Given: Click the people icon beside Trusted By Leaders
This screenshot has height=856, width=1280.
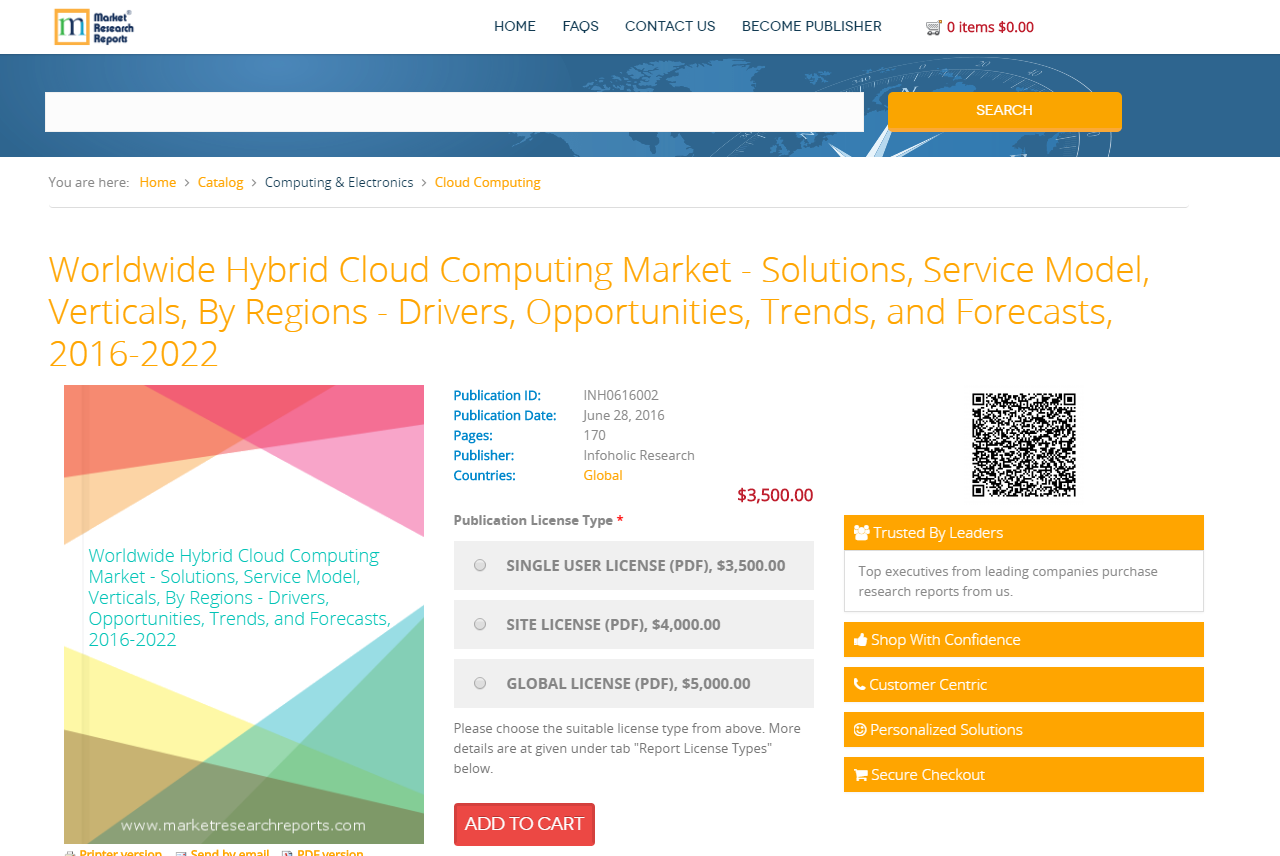Looking at the screenshot, I should pyautogui.click(x=861, y=533).
